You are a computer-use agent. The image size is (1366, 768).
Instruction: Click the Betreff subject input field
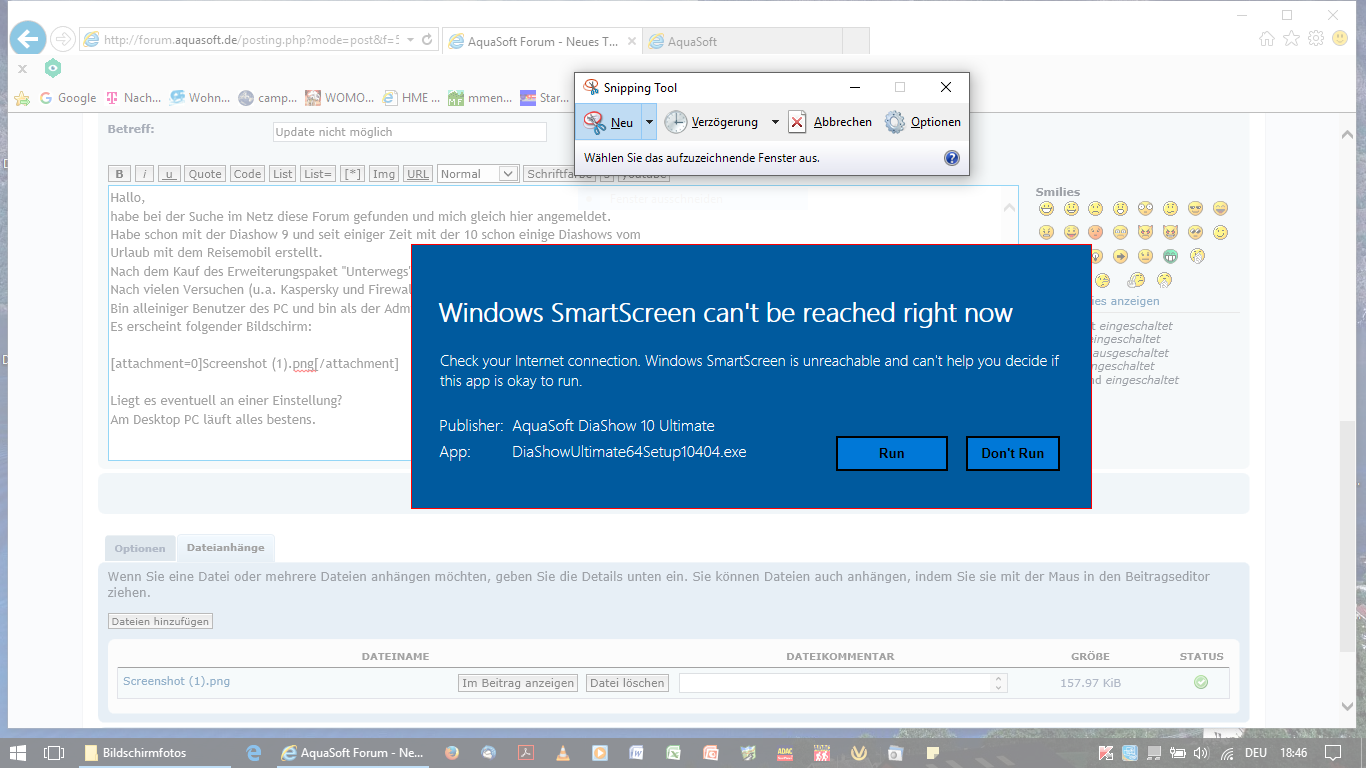(x=410, y=132)
